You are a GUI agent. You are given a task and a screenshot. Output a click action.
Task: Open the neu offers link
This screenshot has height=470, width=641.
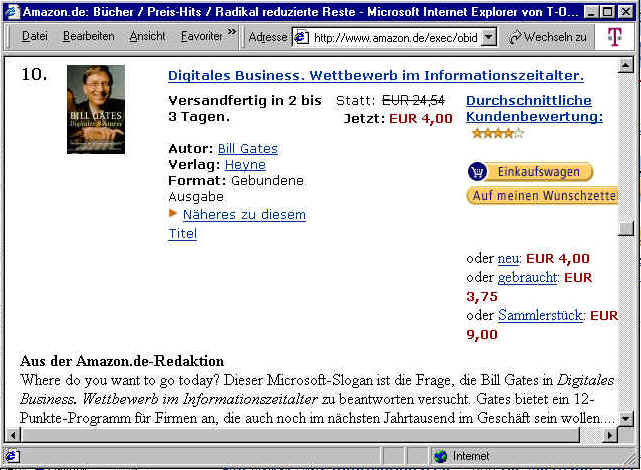(509, 259)
